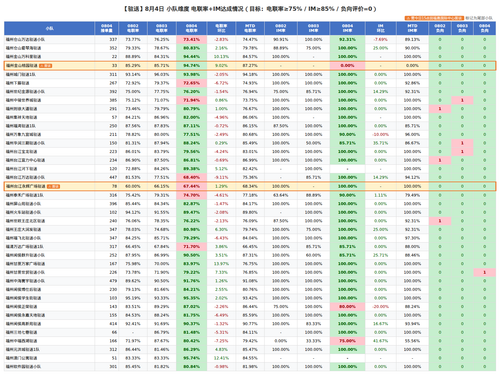
Task: Click the count value 414
Action: (x=113, y=324)
